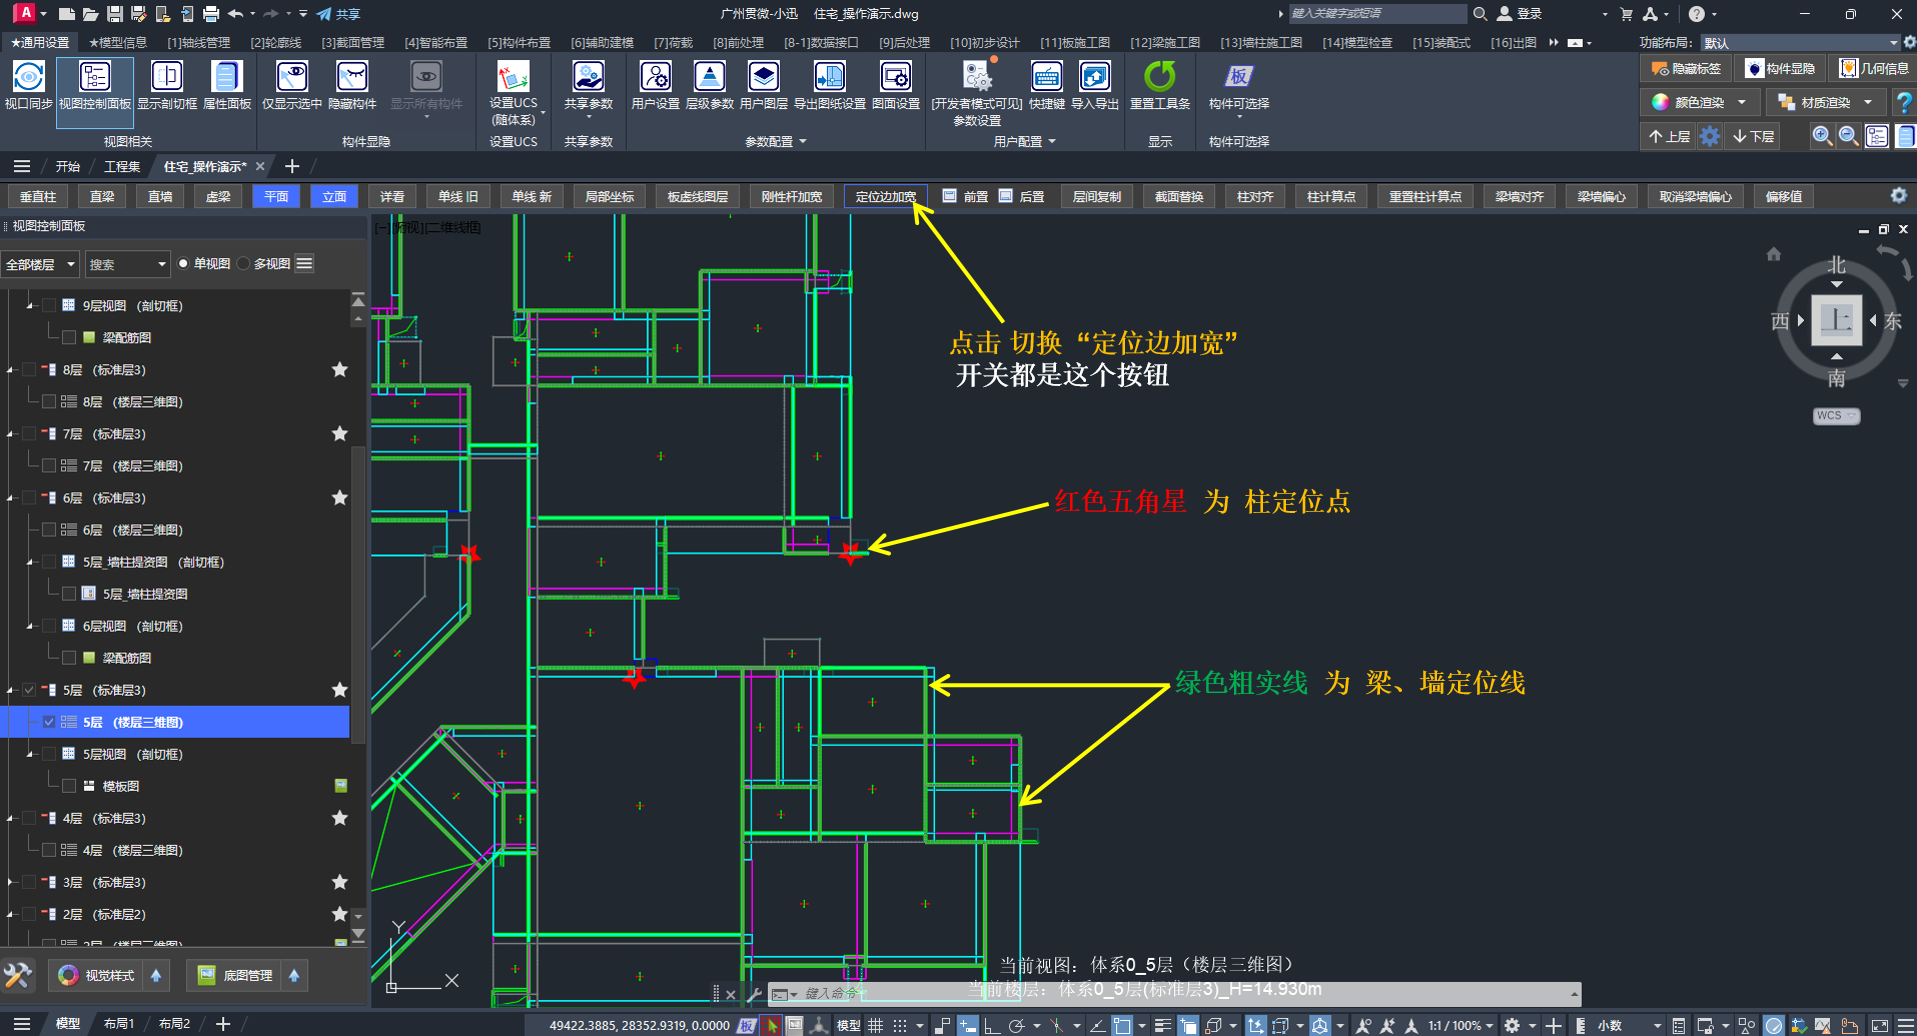Switch to the 布局1 layout tab
1917x1036 pixels.
click(x=119, y=1024)
